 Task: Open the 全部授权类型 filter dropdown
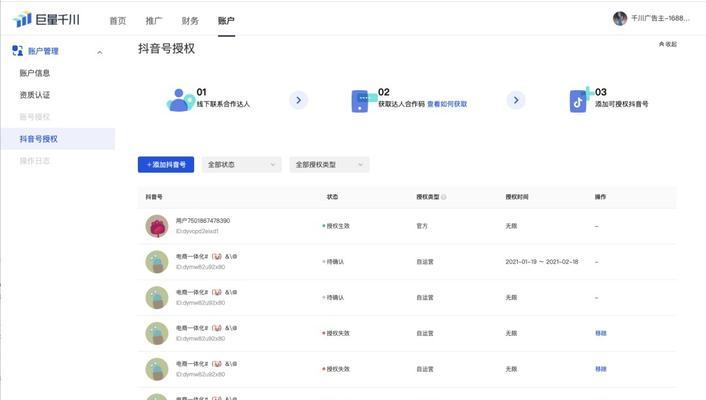(x=329, y=164)
